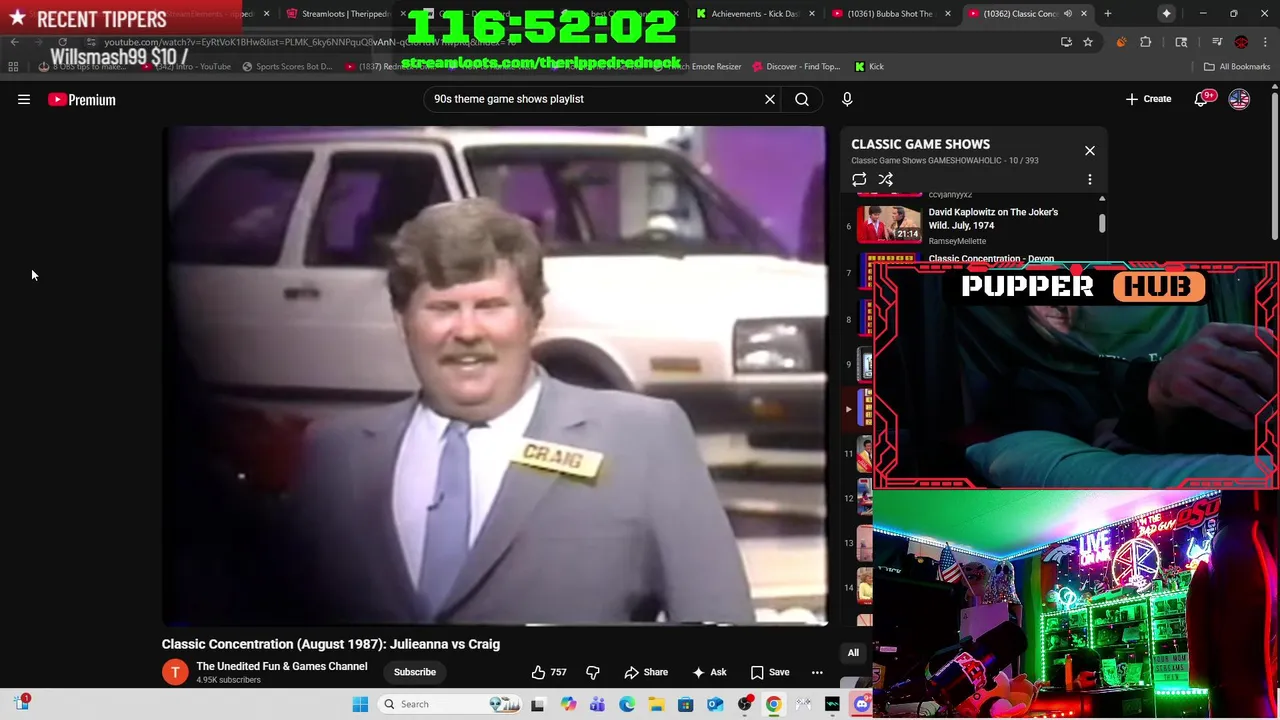Open the Chrome profile avatar
The height and width of the screenshot is (720, 1280).
[1241, 42]
